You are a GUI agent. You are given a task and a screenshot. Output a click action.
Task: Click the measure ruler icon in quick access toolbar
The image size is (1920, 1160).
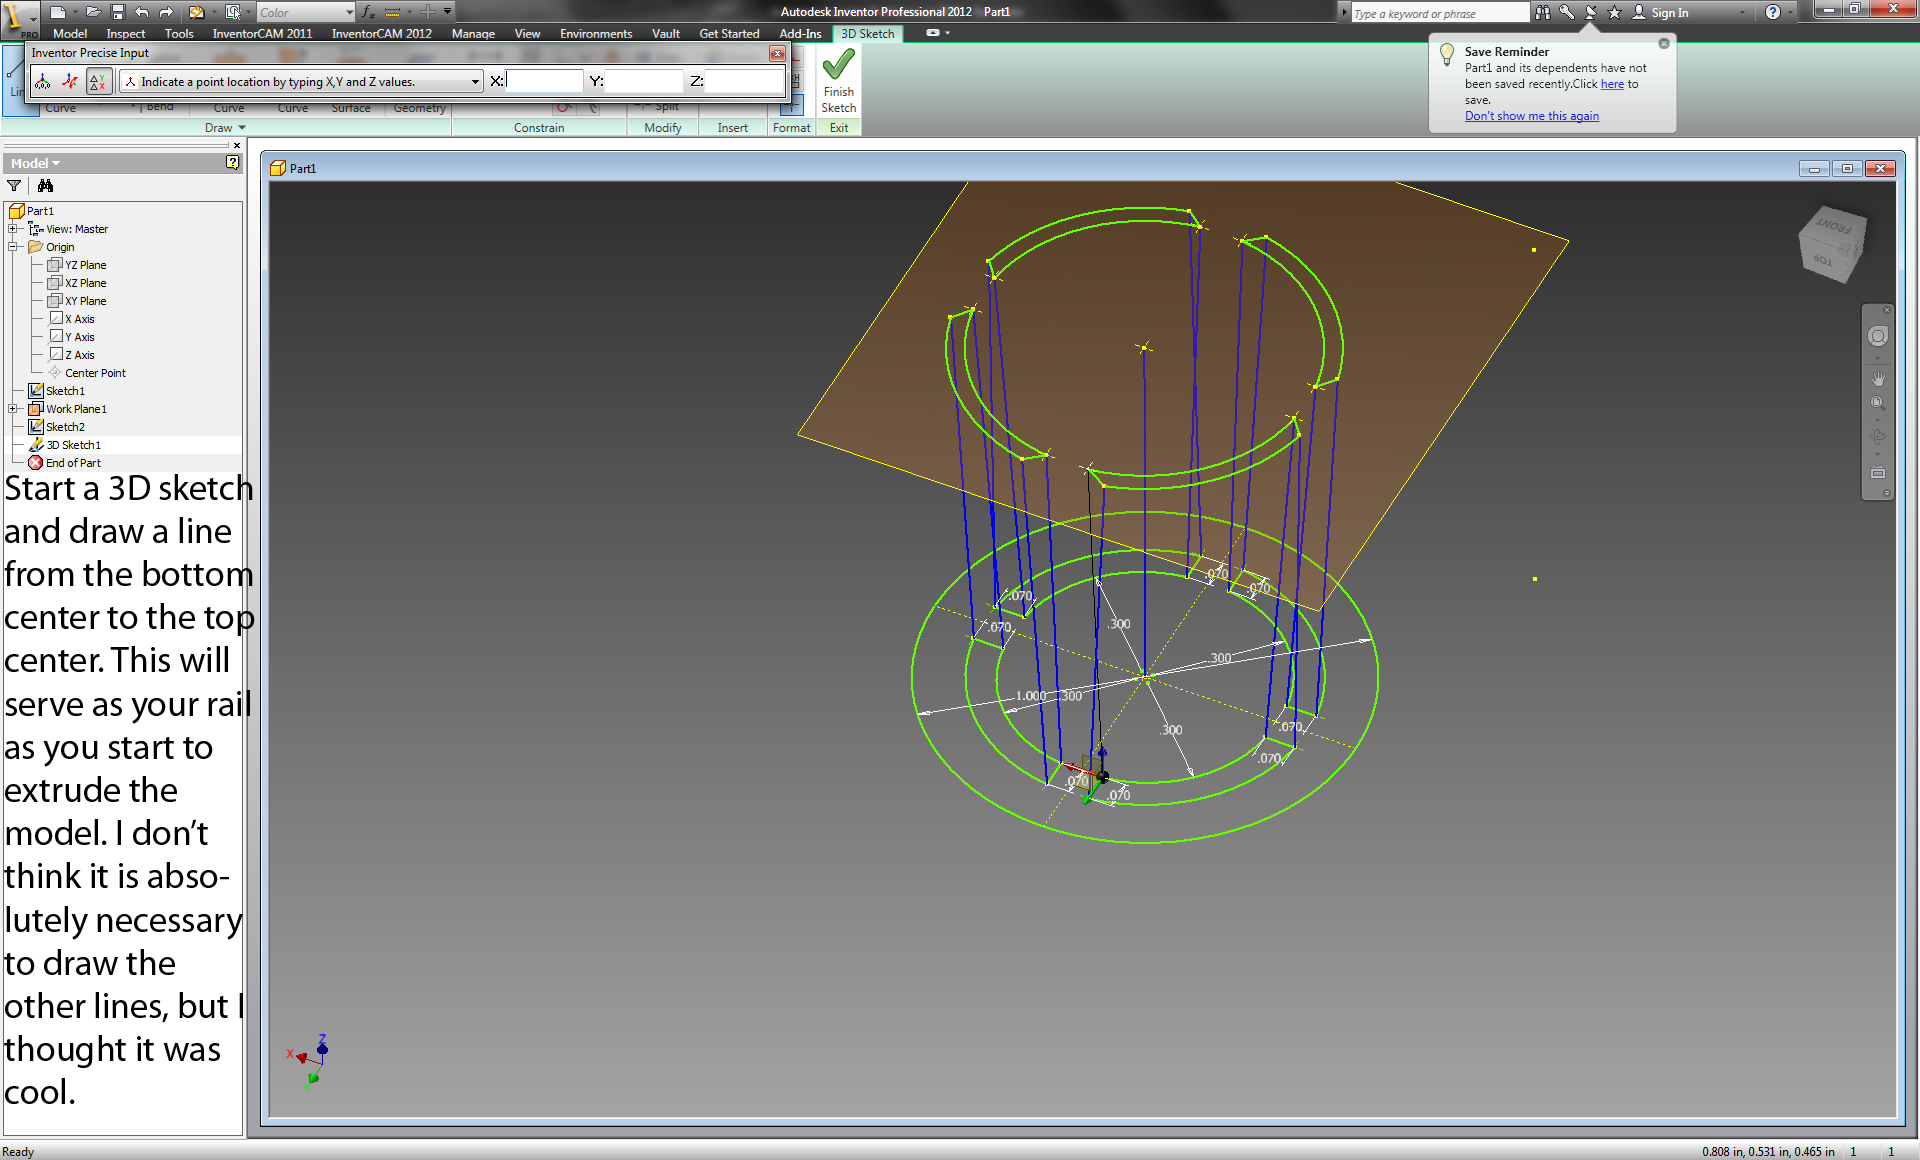pos(392,12)
